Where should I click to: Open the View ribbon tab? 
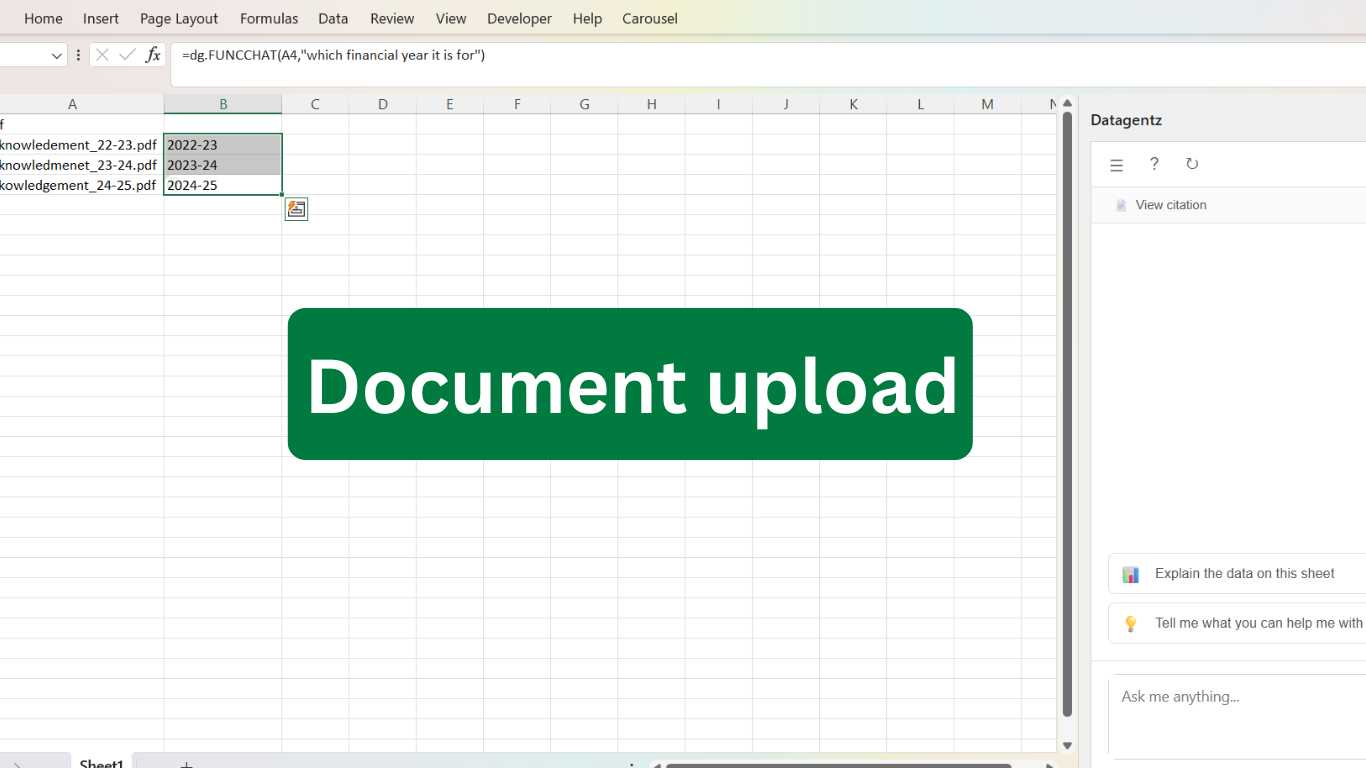(x=451, y=18)
